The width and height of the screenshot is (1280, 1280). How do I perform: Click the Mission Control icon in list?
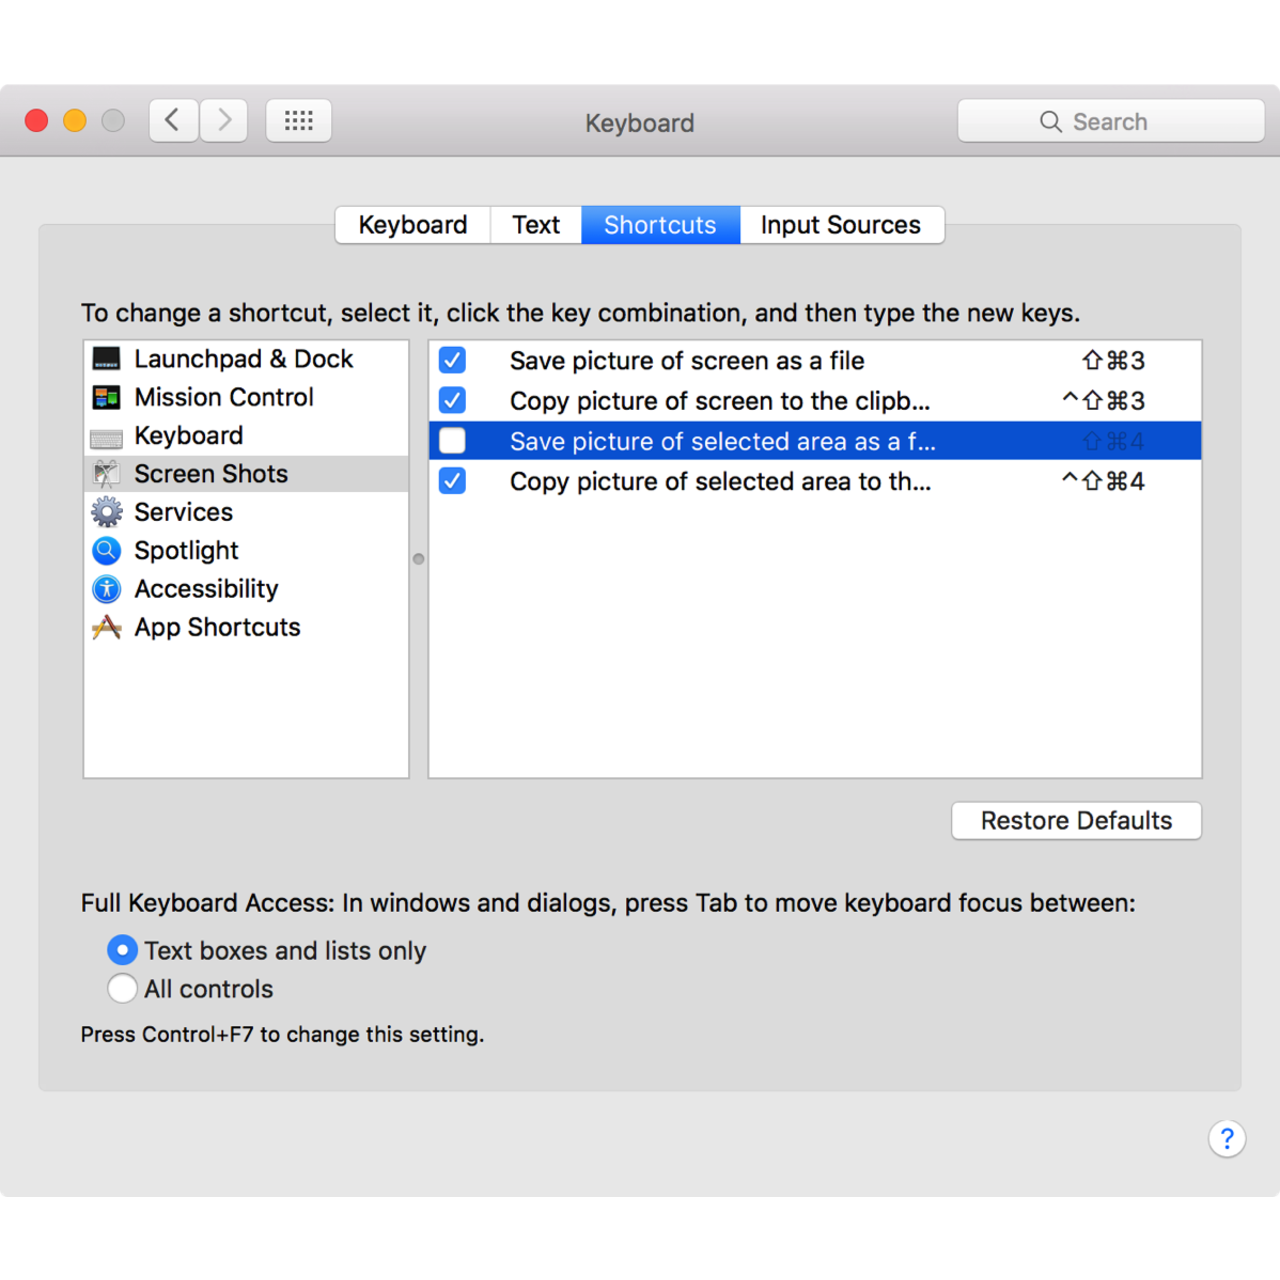(x=106, y=398)
